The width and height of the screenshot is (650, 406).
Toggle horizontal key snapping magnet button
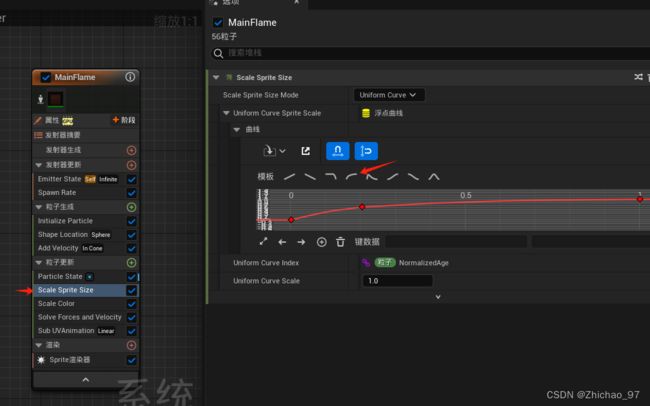[337, 151]
